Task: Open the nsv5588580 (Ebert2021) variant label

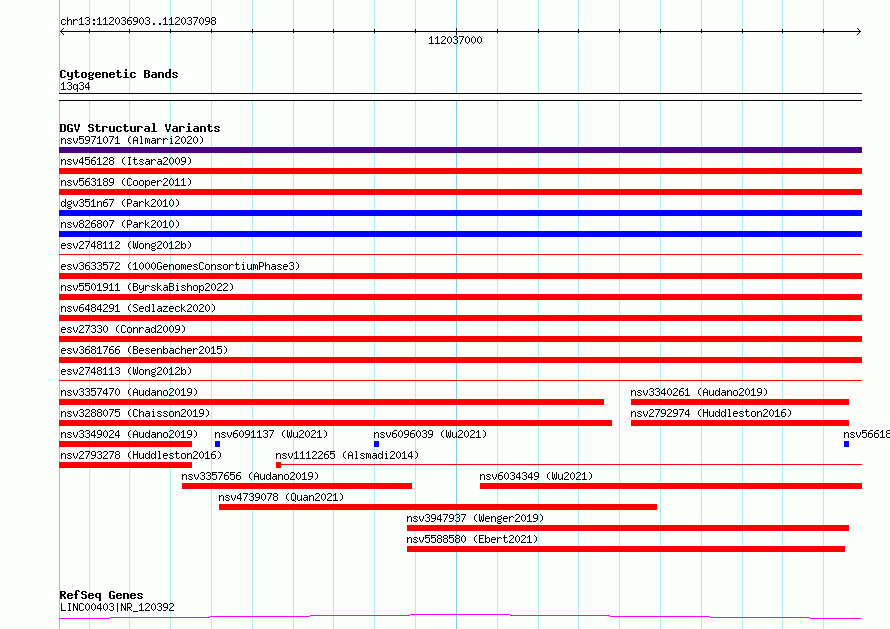Action: pyautogui.click(x=472, y=539)
